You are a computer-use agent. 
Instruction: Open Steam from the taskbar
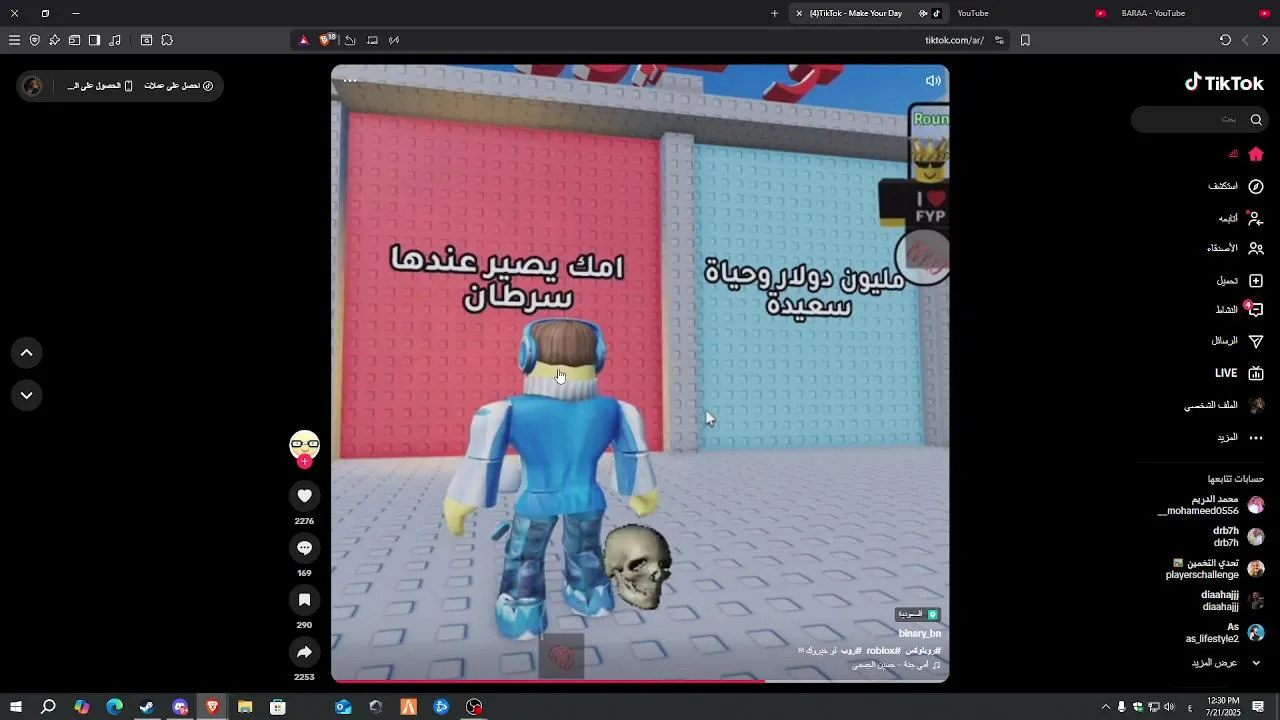point(147,707)
